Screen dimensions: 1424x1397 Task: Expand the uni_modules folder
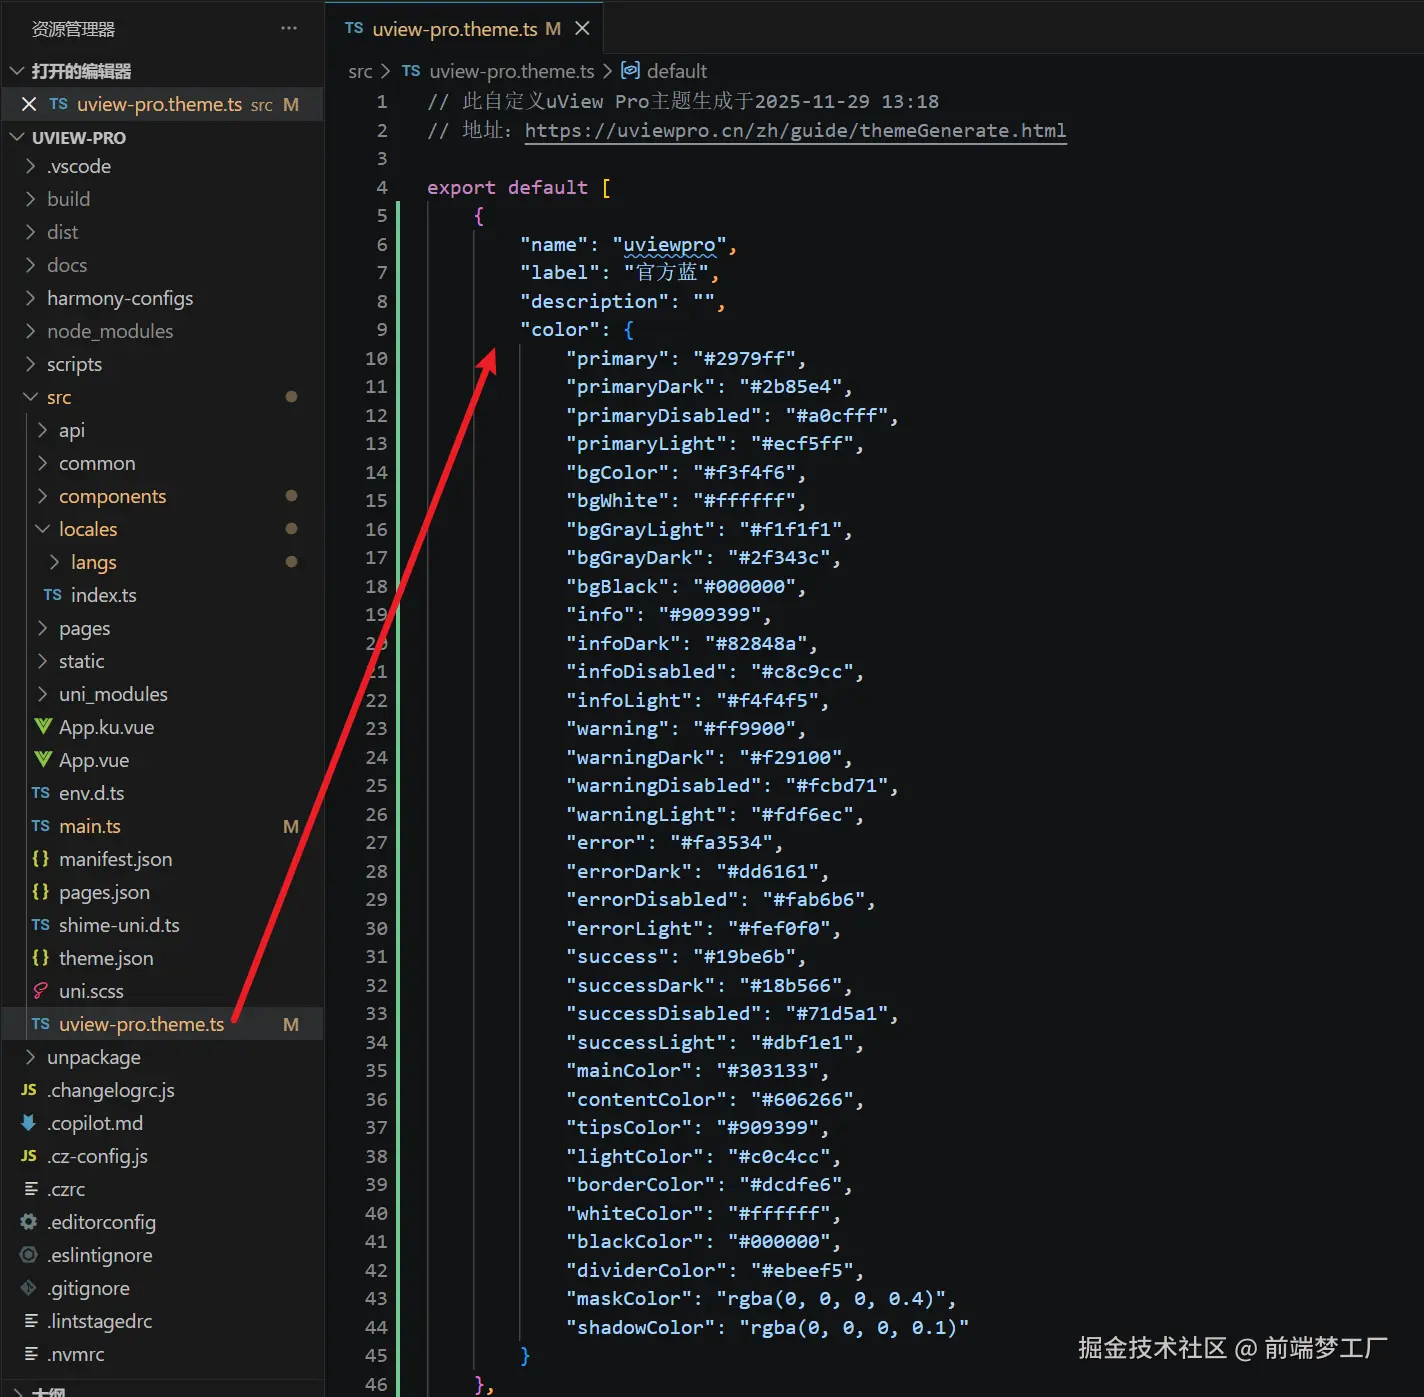pos(162,694)
